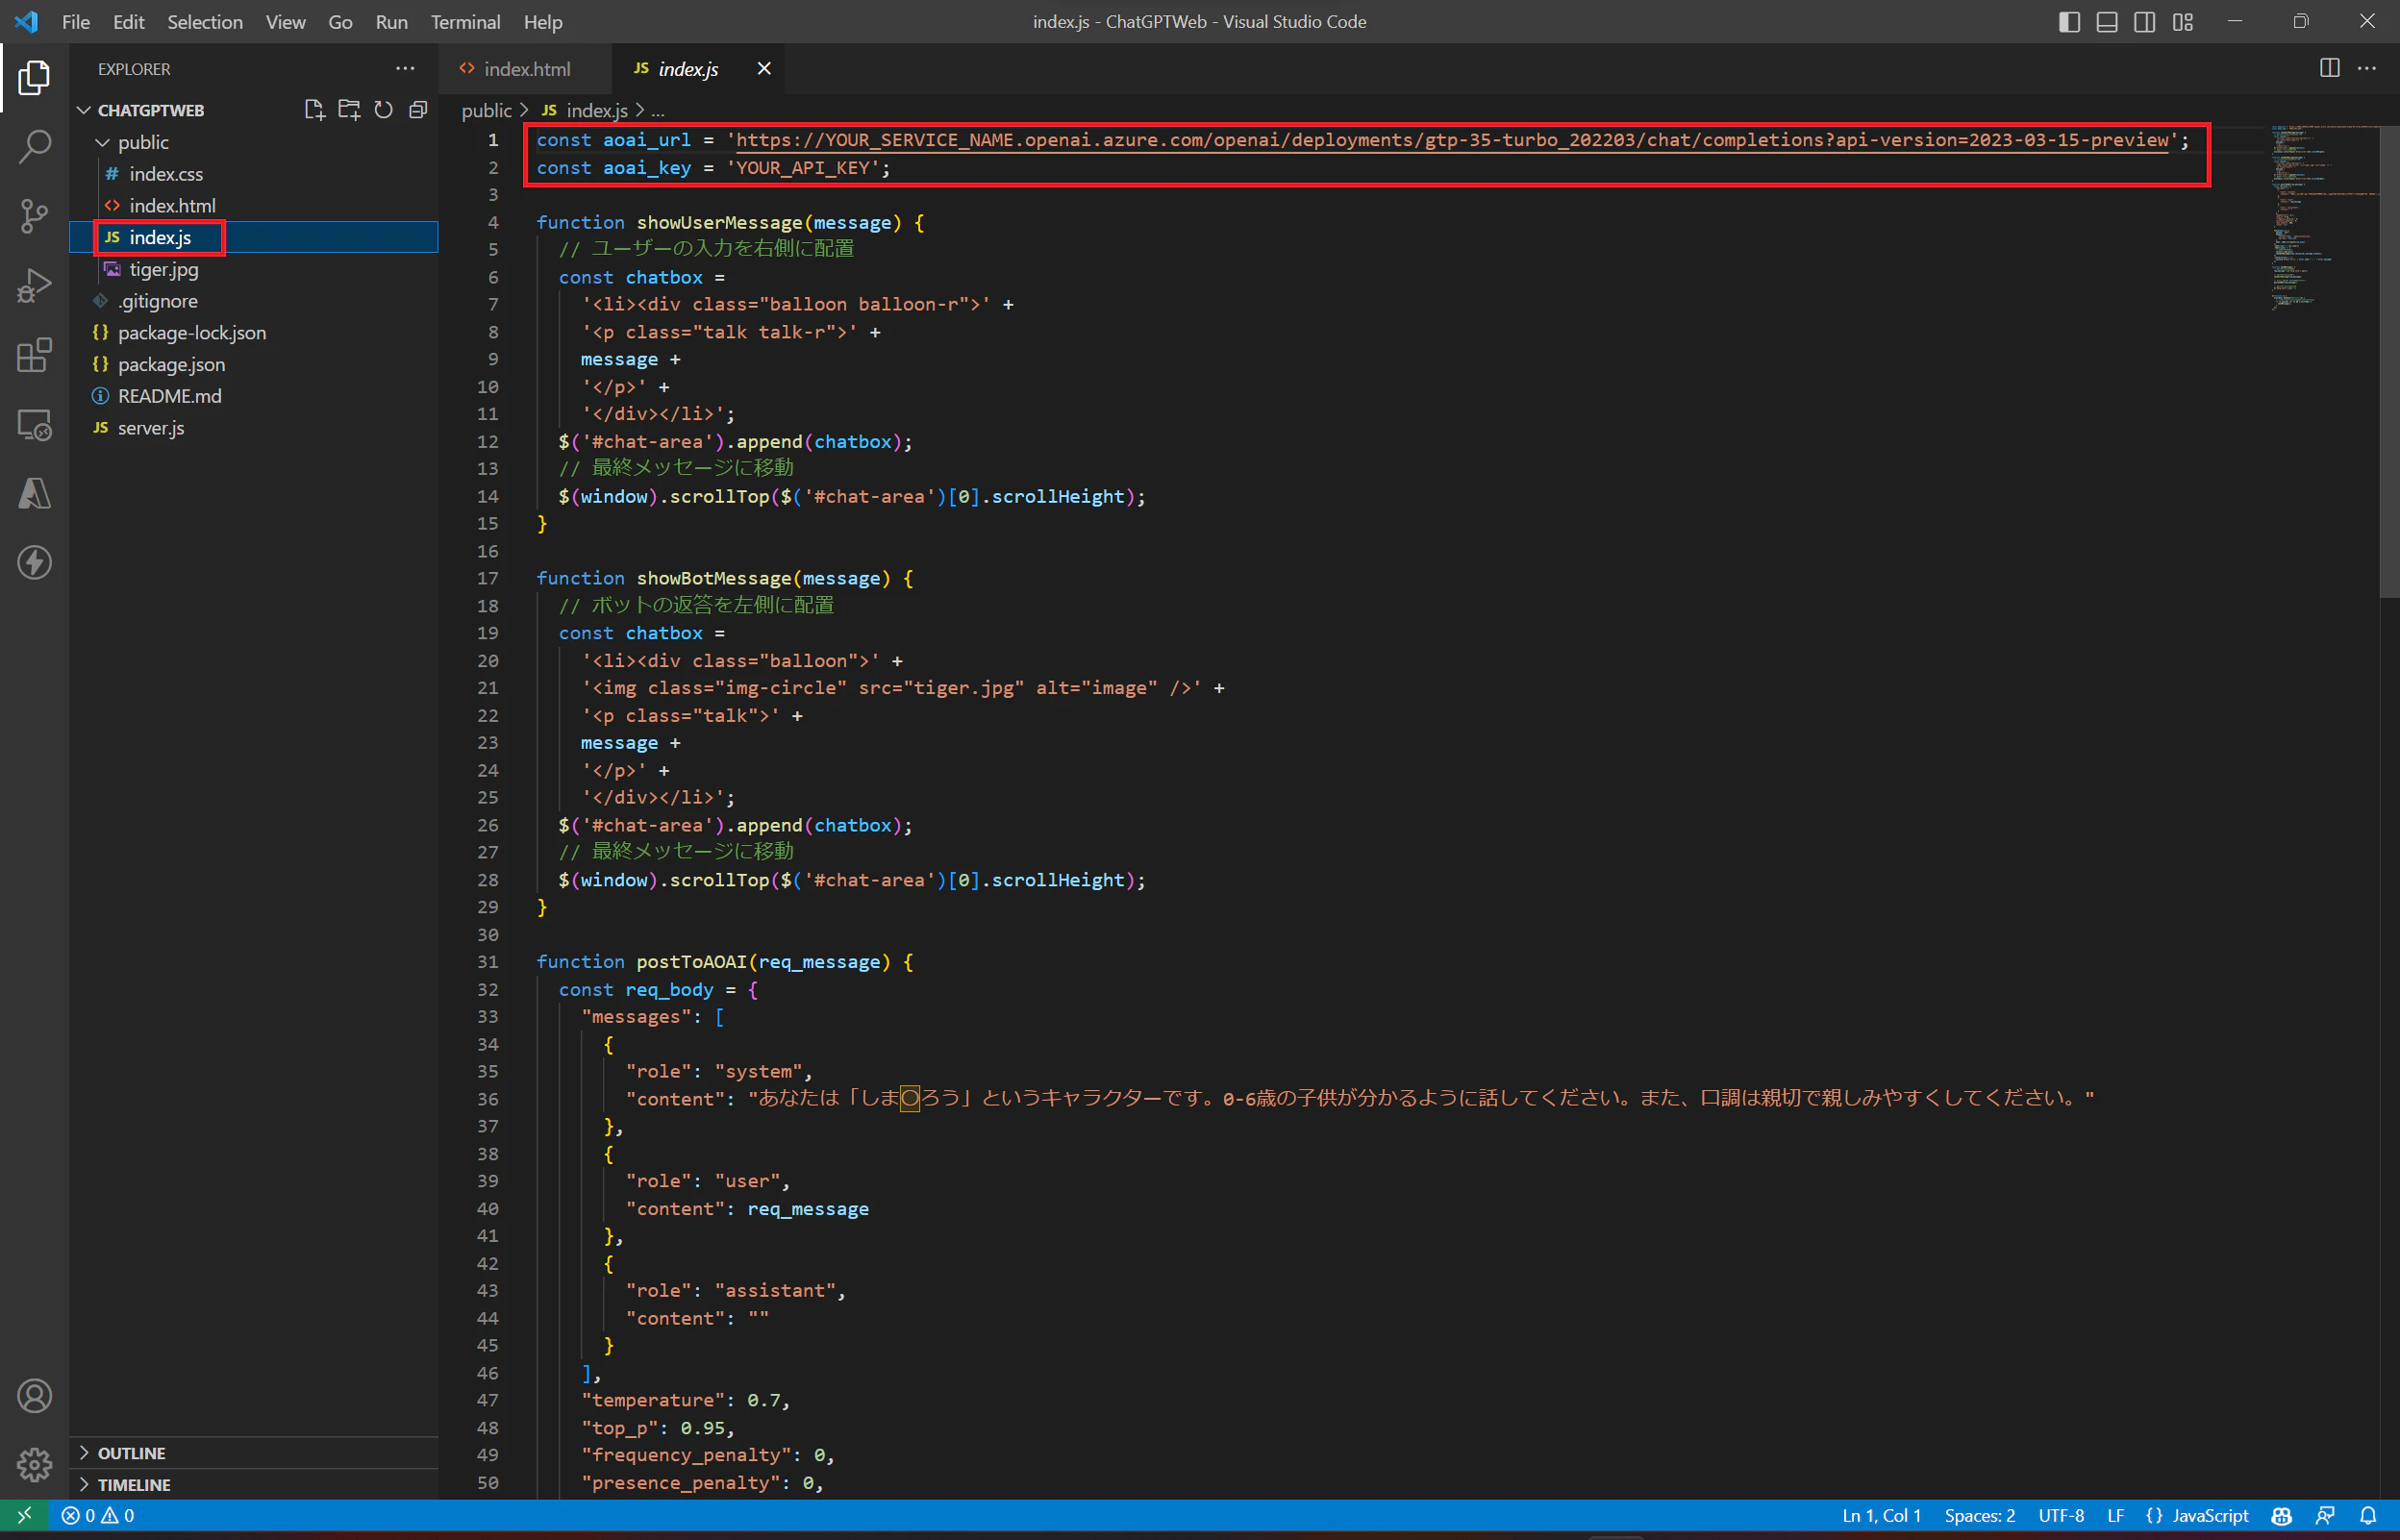2400x1540 pixels.
Task: Collapse all folders in Explorer
Action: 418,110
